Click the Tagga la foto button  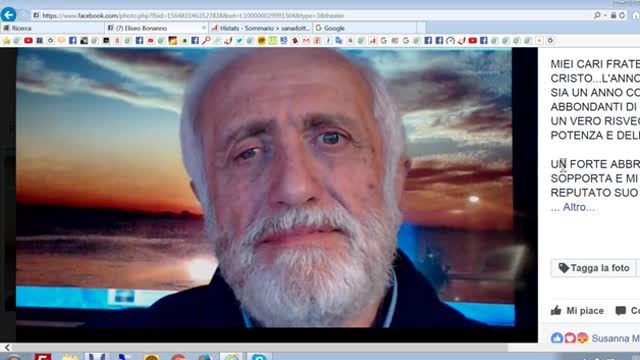point(593,268)
